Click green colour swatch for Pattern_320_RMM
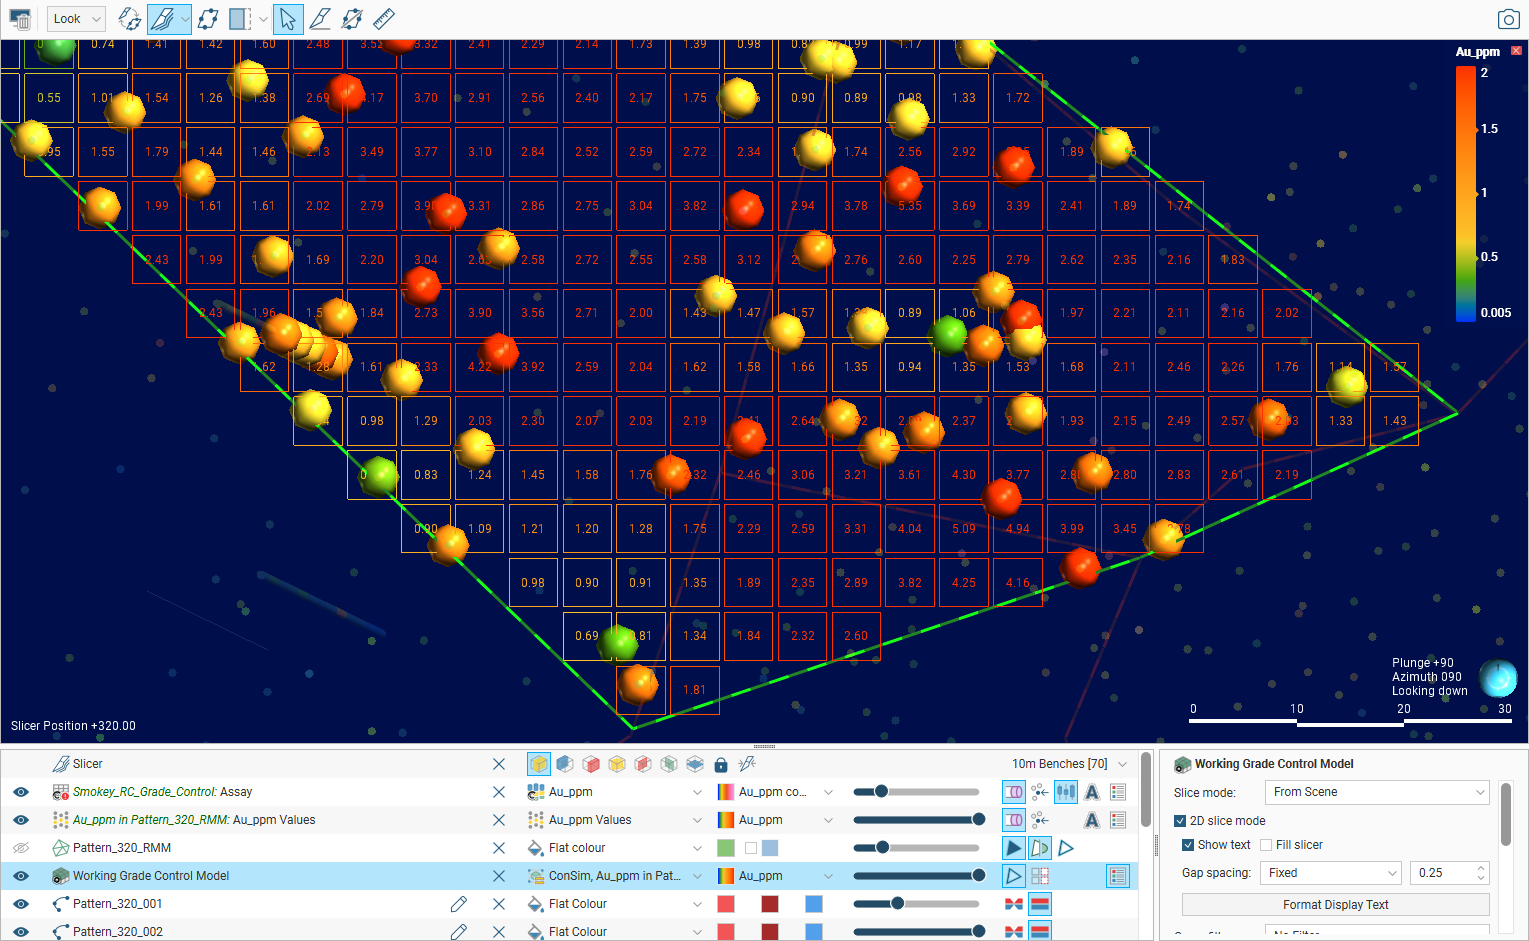1529x941 pixels. pyautogui.click(x=726, y=848)
